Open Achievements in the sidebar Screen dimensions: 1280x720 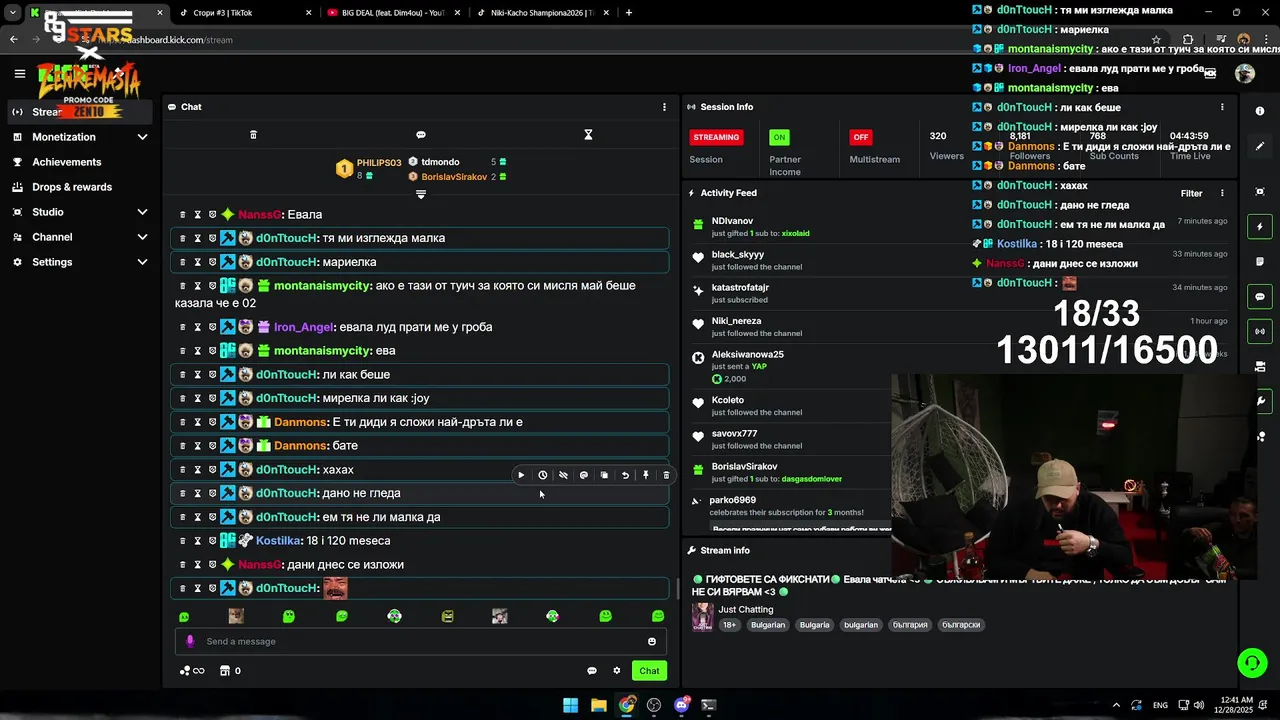[x=80, y=162]
